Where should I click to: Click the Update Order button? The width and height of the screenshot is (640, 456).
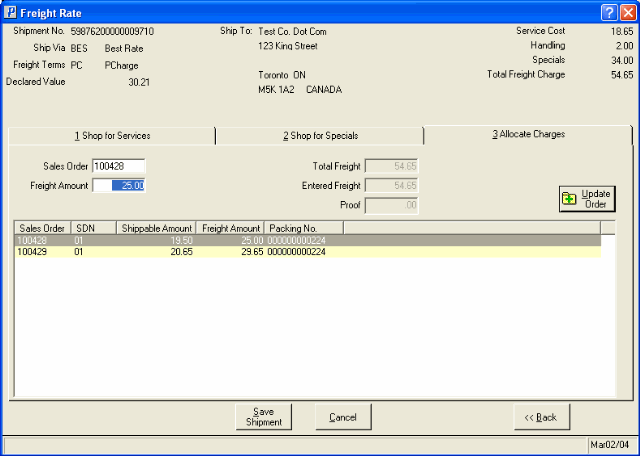(587, 199)
